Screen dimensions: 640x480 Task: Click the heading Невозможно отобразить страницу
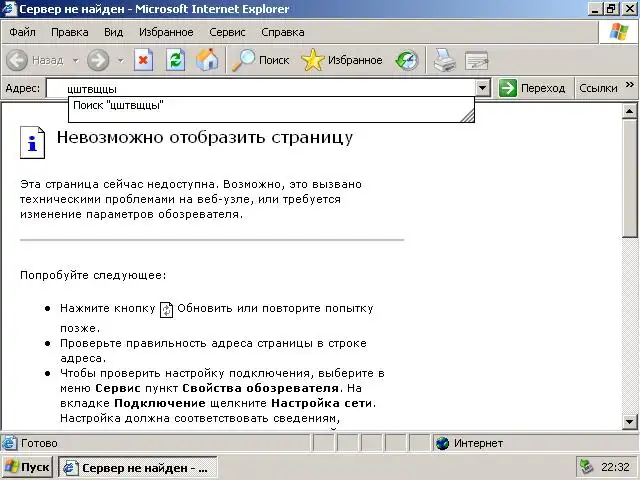click(x=205, y=138)
